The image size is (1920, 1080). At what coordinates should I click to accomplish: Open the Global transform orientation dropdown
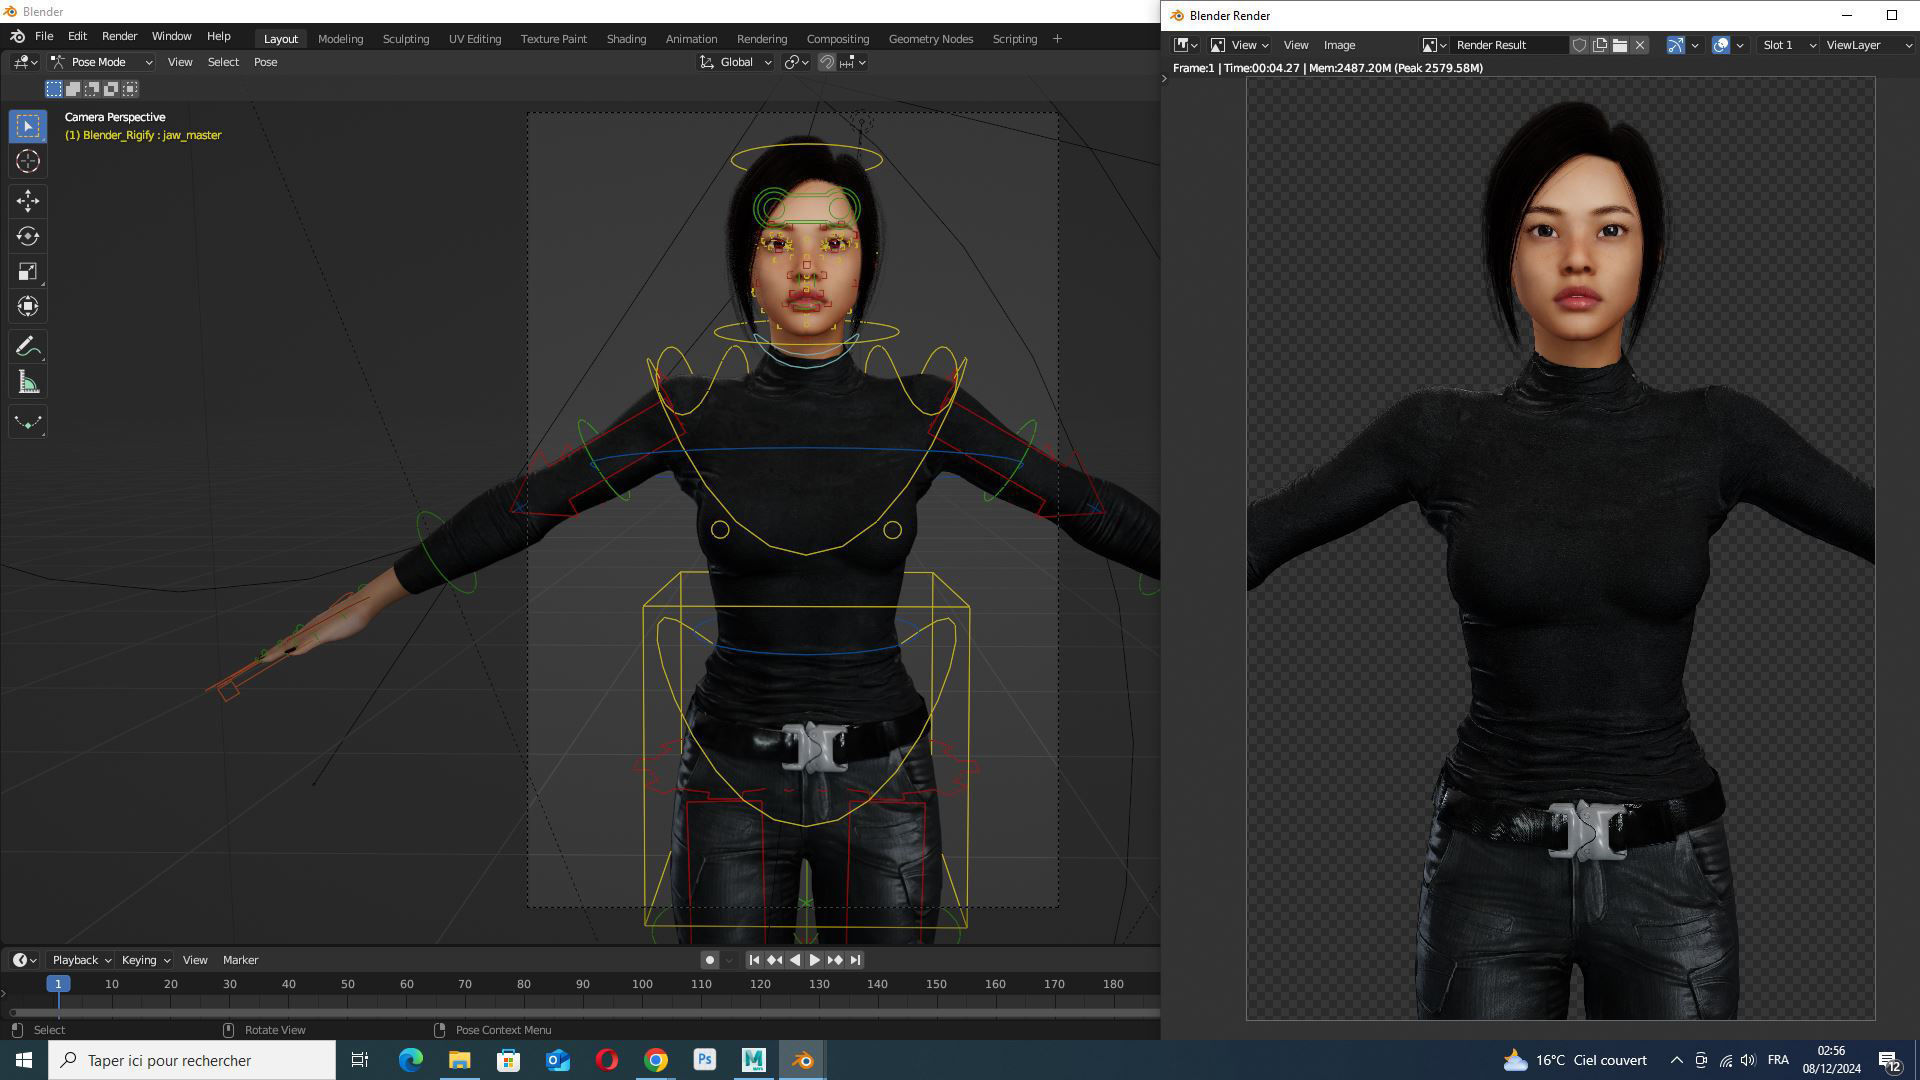(x=735, y=62)
